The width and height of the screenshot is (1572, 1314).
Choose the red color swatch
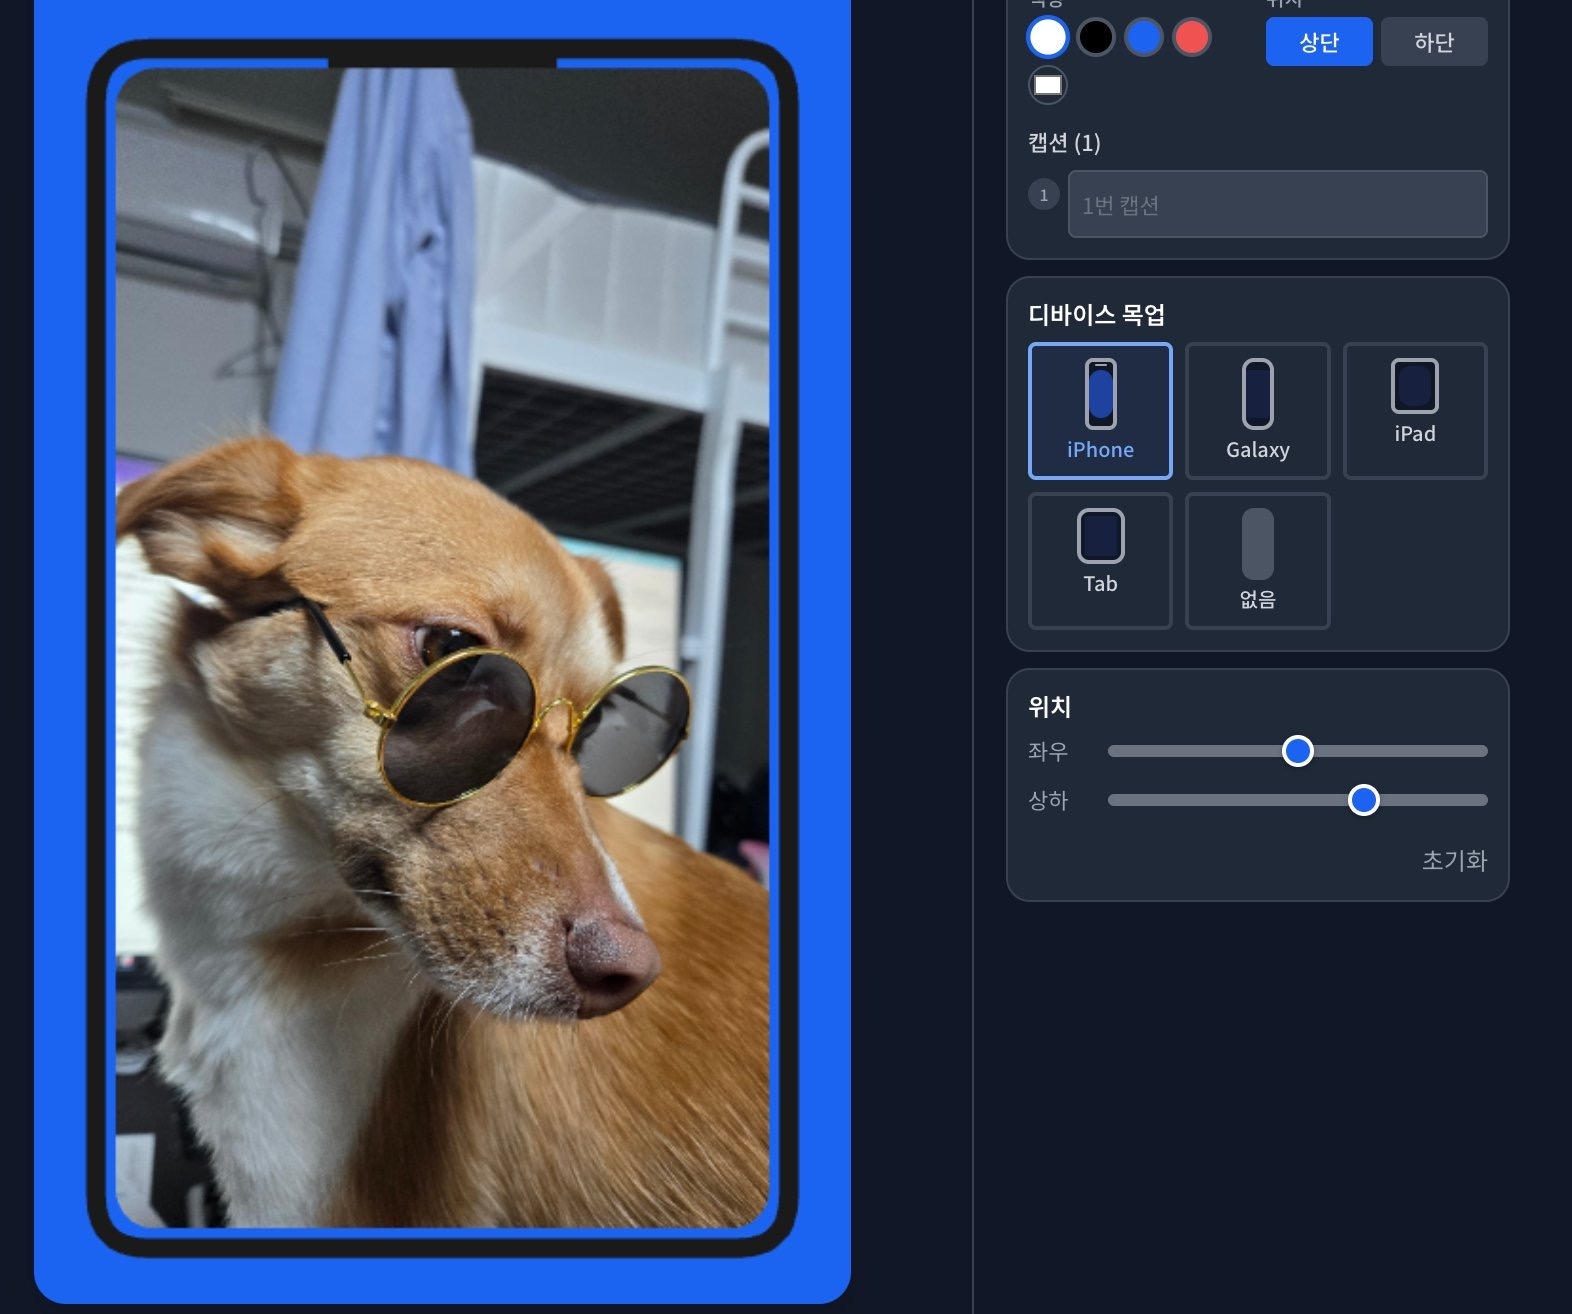pos(1191,38)
